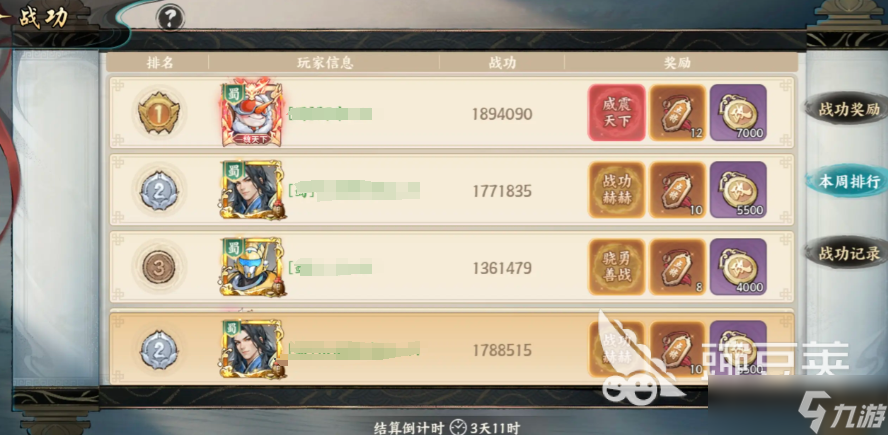Open the question mark help icon
This screenshot has width=888, height=435.
pos(170,20)
